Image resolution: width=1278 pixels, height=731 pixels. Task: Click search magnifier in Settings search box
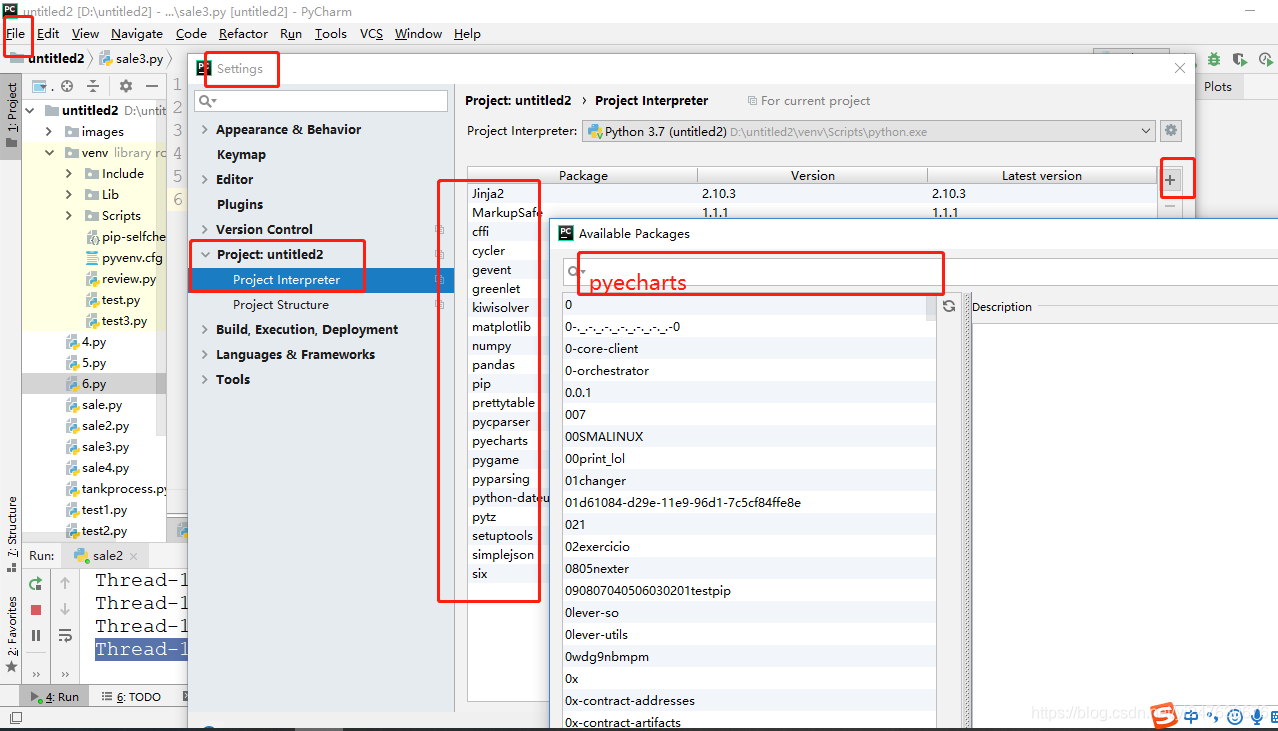tap(207, 101)
